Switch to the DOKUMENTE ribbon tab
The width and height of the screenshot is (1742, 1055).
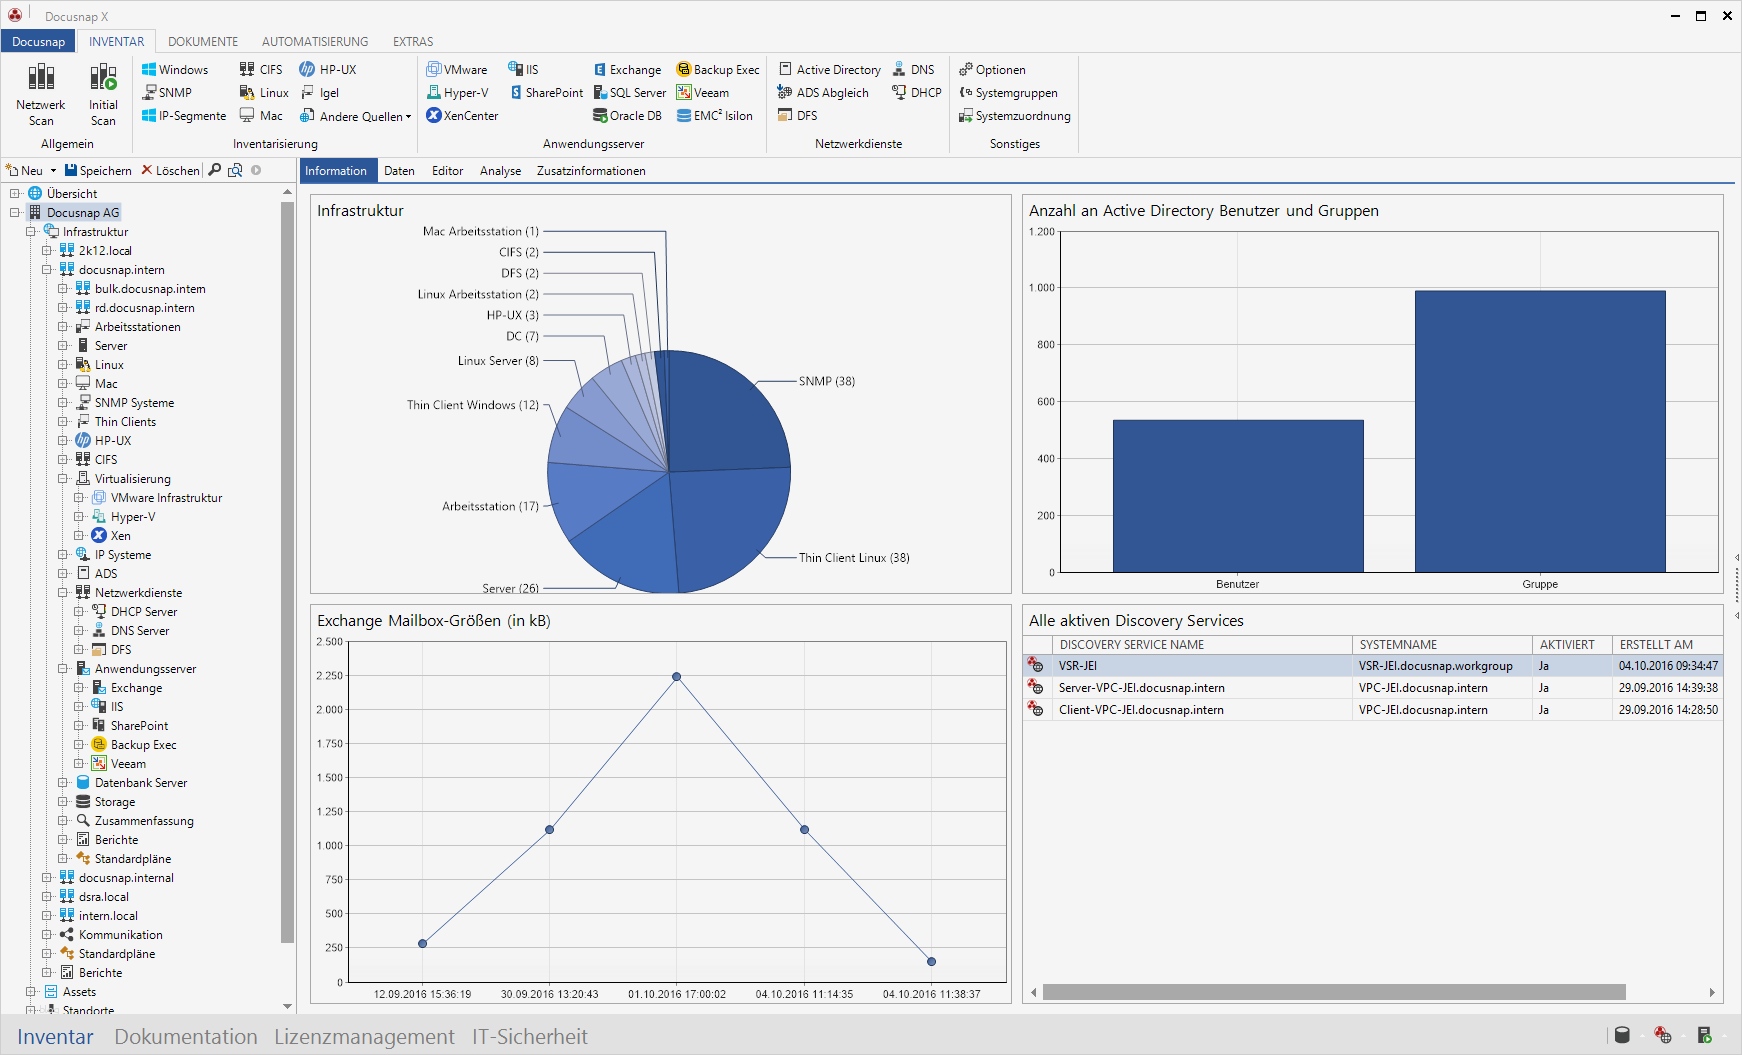tap(203, 42)
